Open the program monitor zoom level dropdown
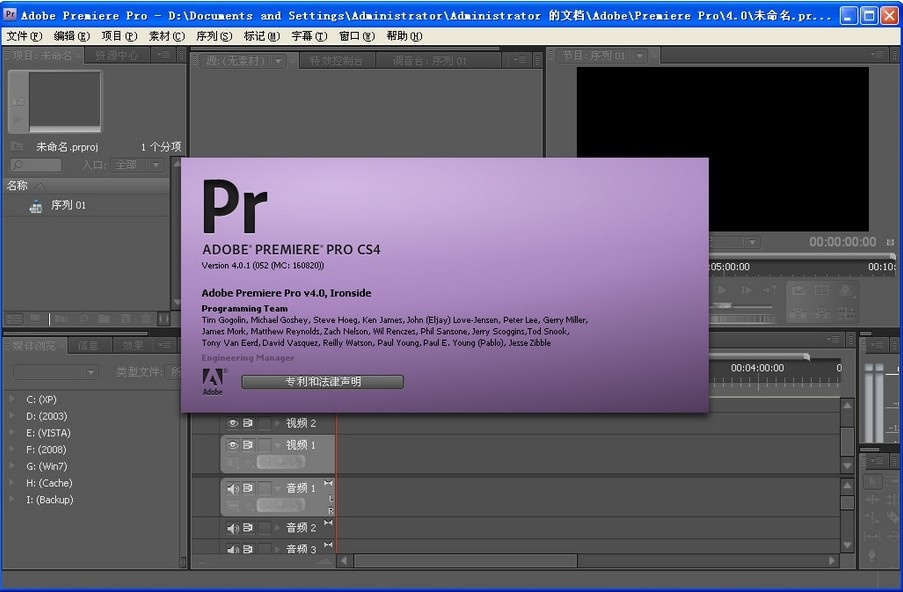The width and height of the screenshot is (903, 592). (735, 242)
